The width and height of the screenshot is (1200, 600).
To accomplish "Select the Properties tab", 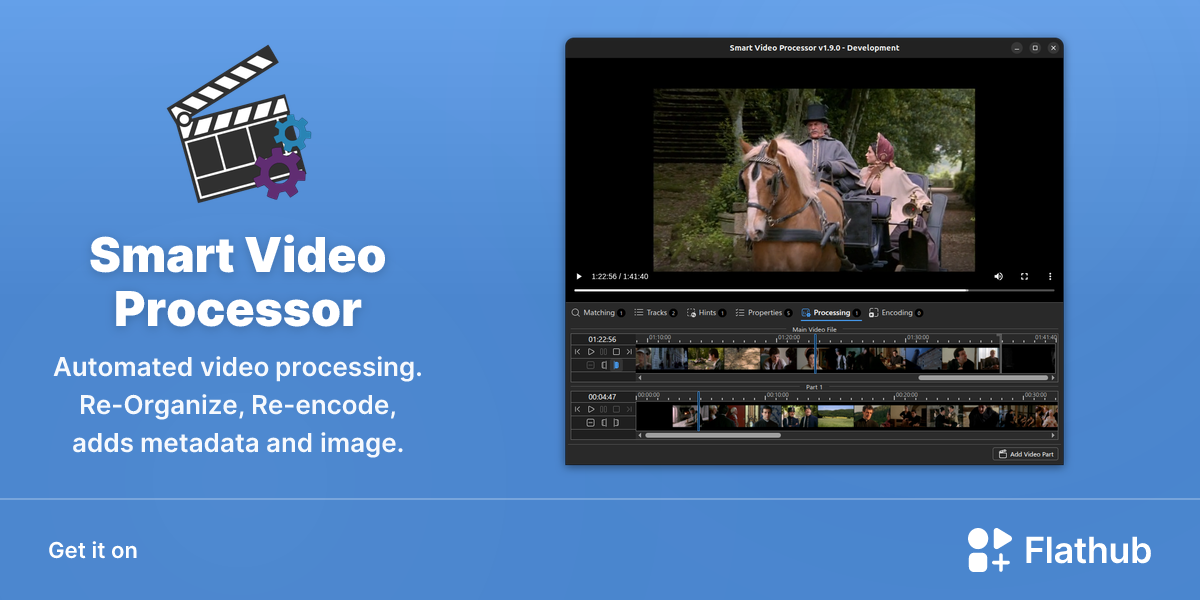I will coord(764,313).
